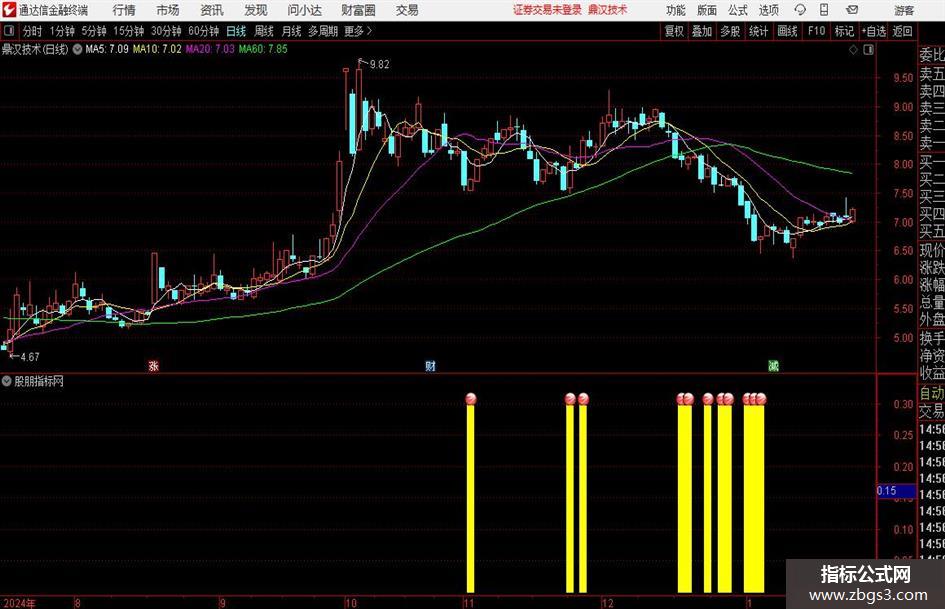Click the 复权 toolbar button

(674, 31)
